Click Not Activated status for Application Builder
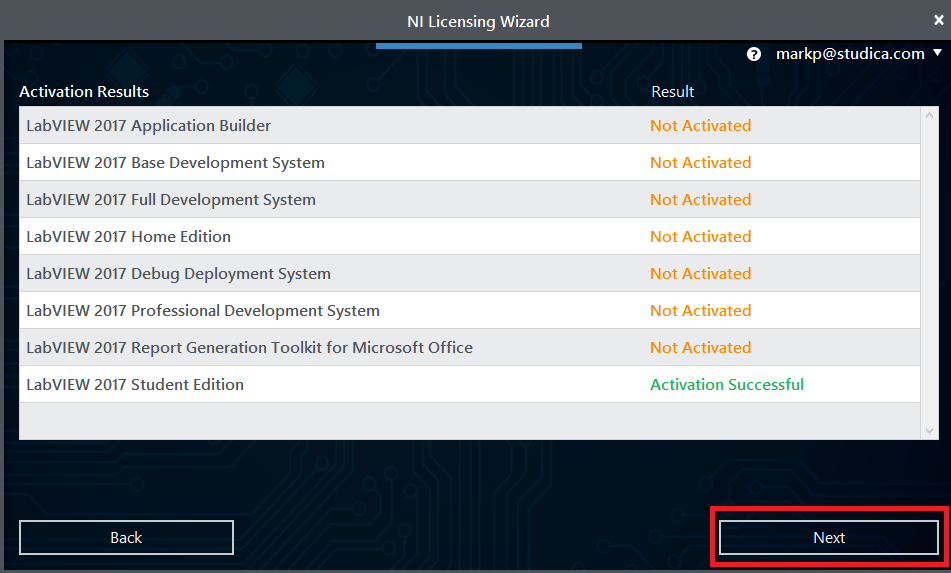Image resolution: width=951 pixels, height=573 pixels. point(701,126)
